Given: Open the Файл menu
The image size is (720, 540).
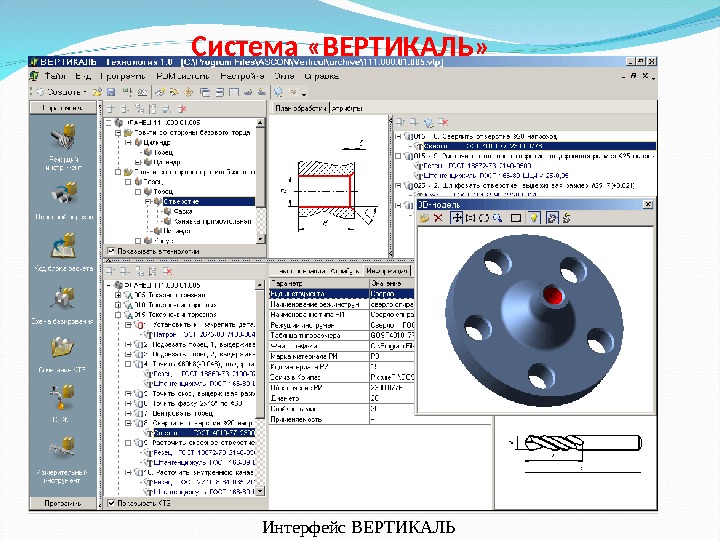Looking at the screenshot, I should (55, 76).
